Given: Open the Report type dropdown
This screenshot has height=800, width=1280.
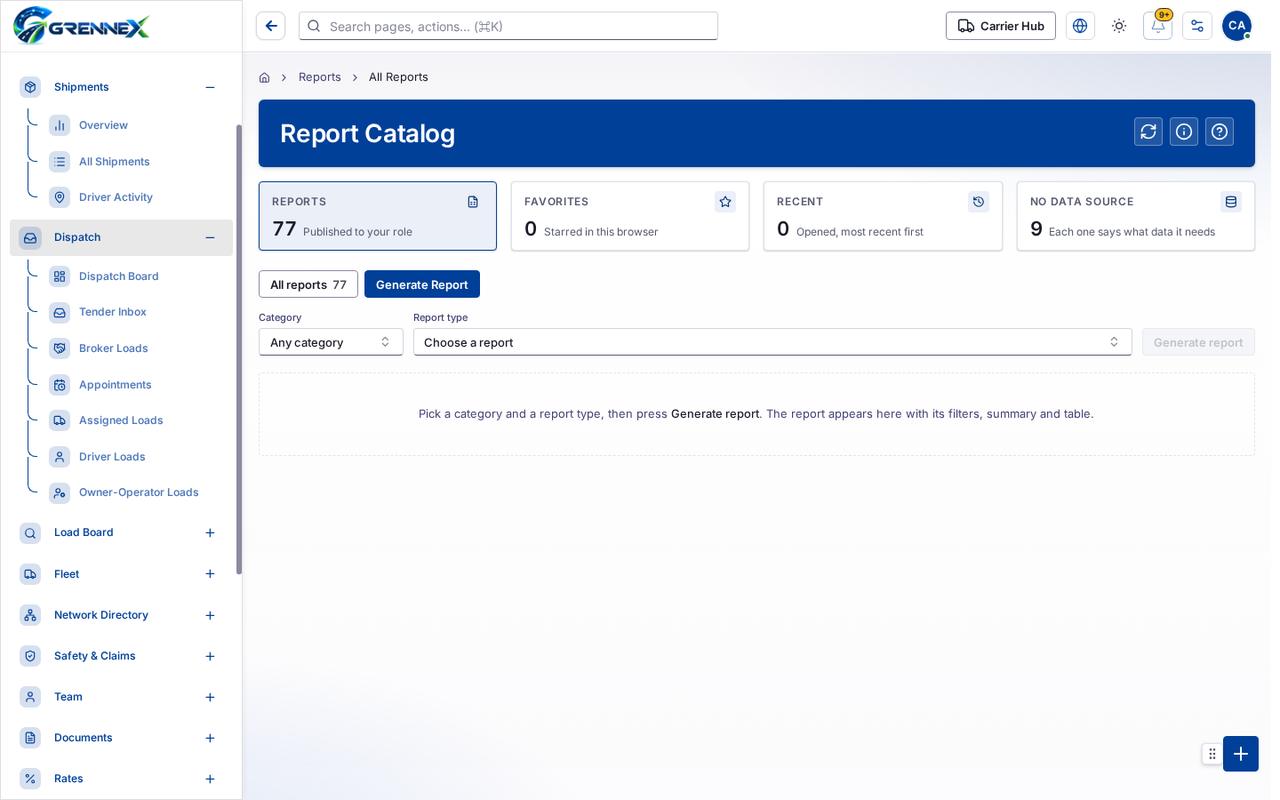Looking at the screenshot, I should (772, 342).
